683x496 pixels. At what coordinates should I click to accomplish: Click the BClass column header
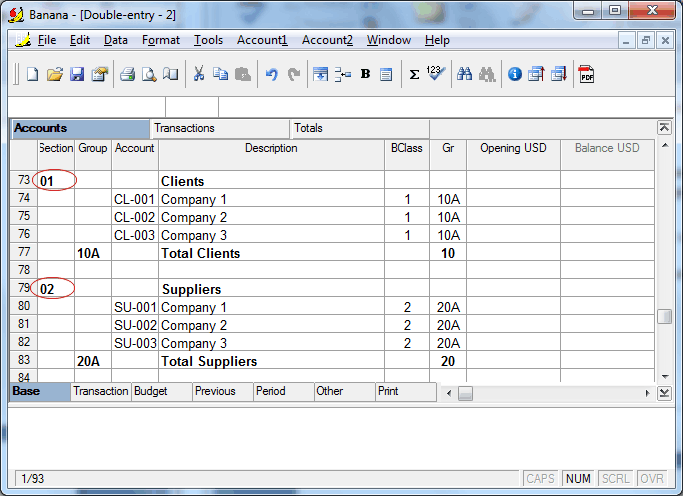[407, 154]
